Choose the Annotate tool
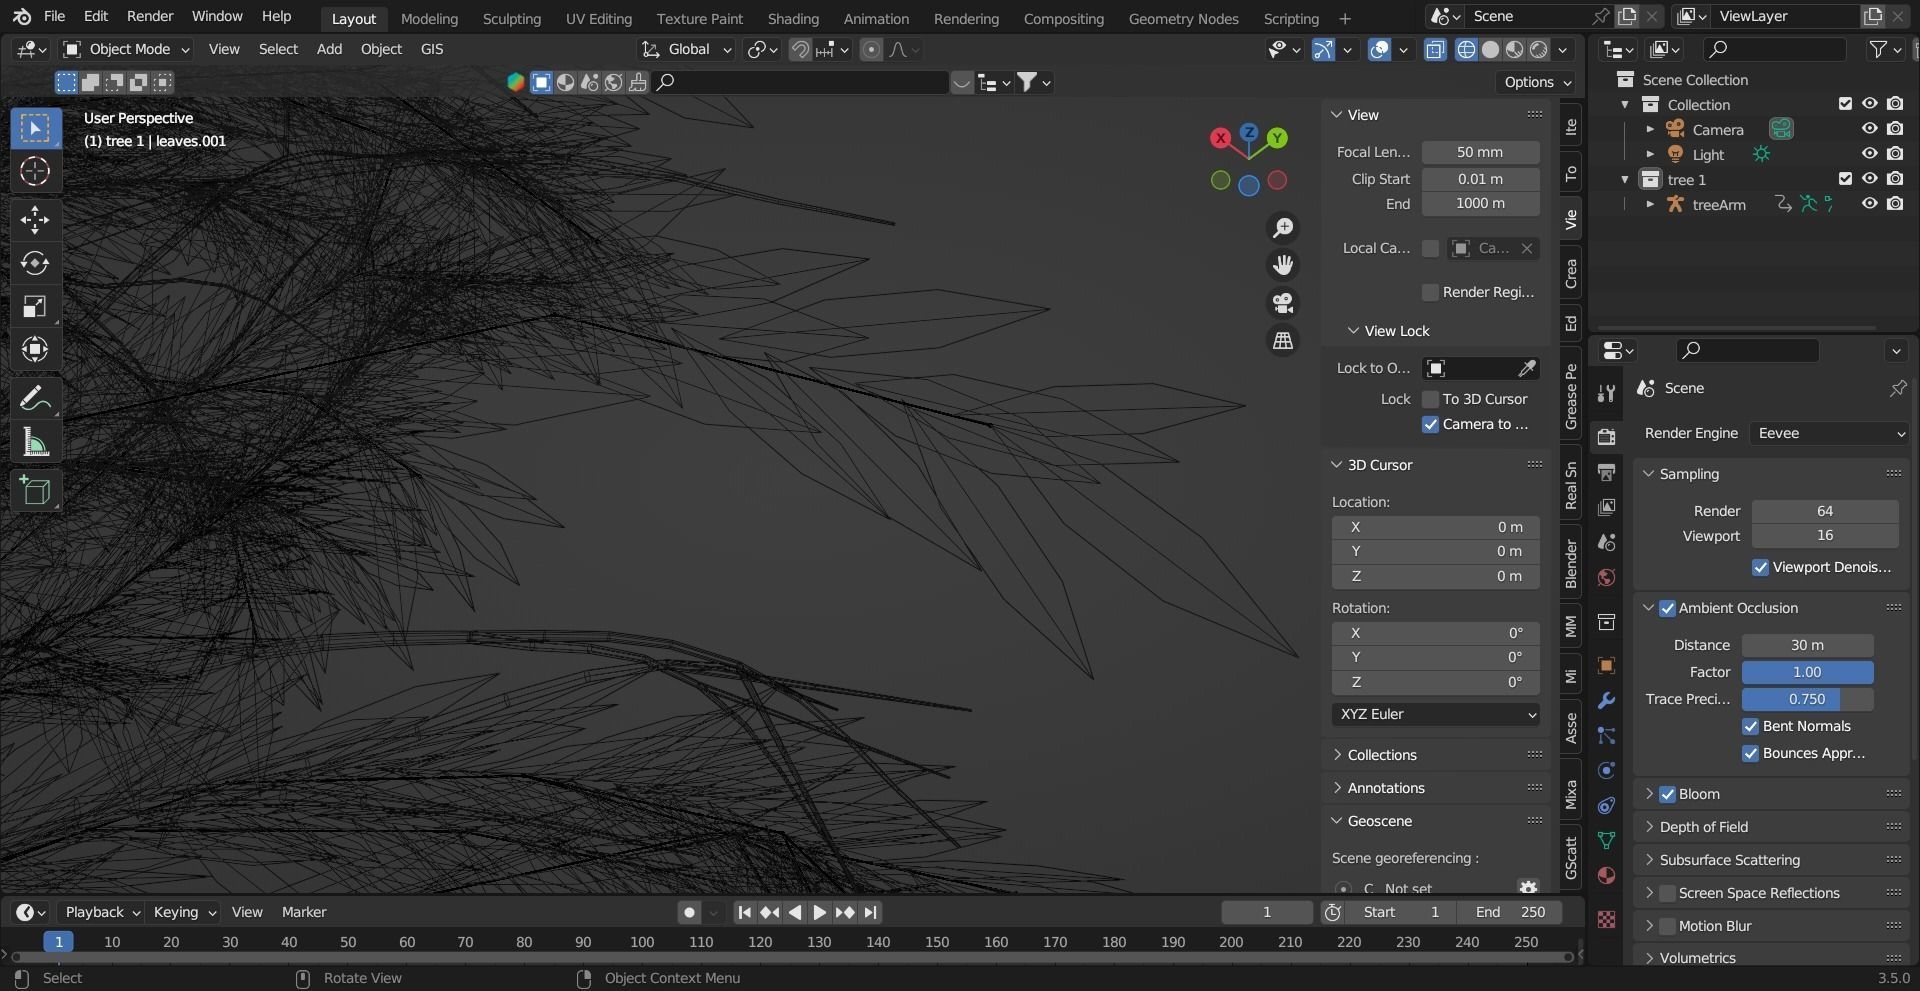Image resolution: width=1920 pixels, height=991 pixels. [35, 398]
